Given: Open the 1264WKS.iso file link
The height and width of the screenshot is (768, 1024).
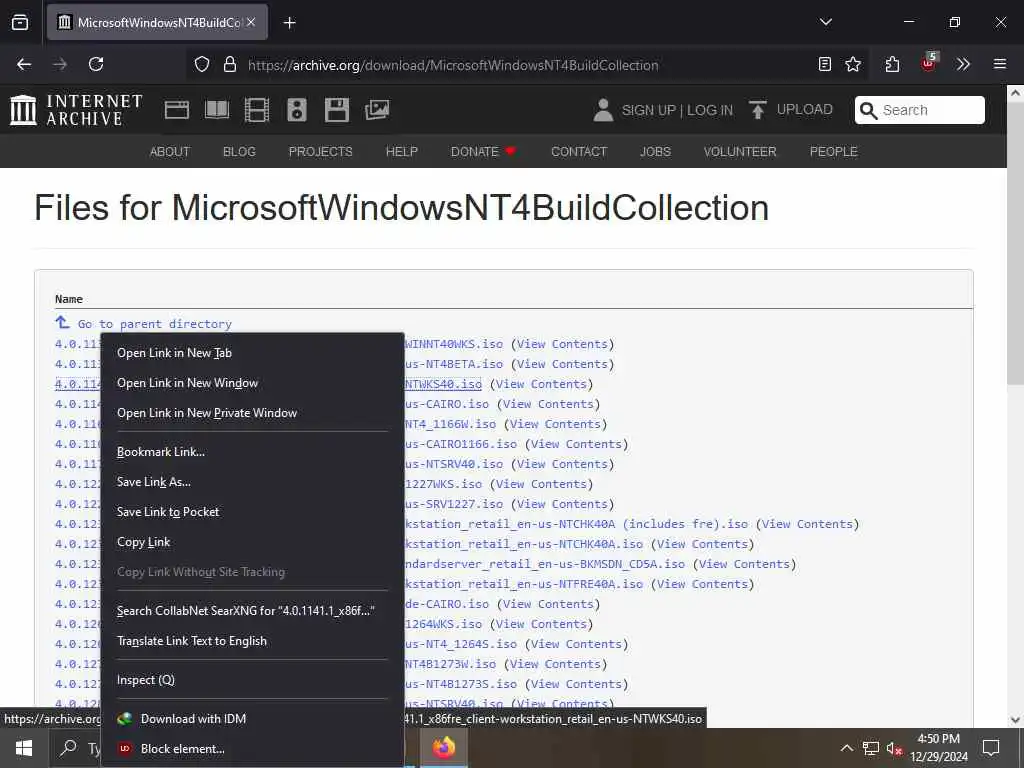Looking at the screenshot, I should point(443,624).
